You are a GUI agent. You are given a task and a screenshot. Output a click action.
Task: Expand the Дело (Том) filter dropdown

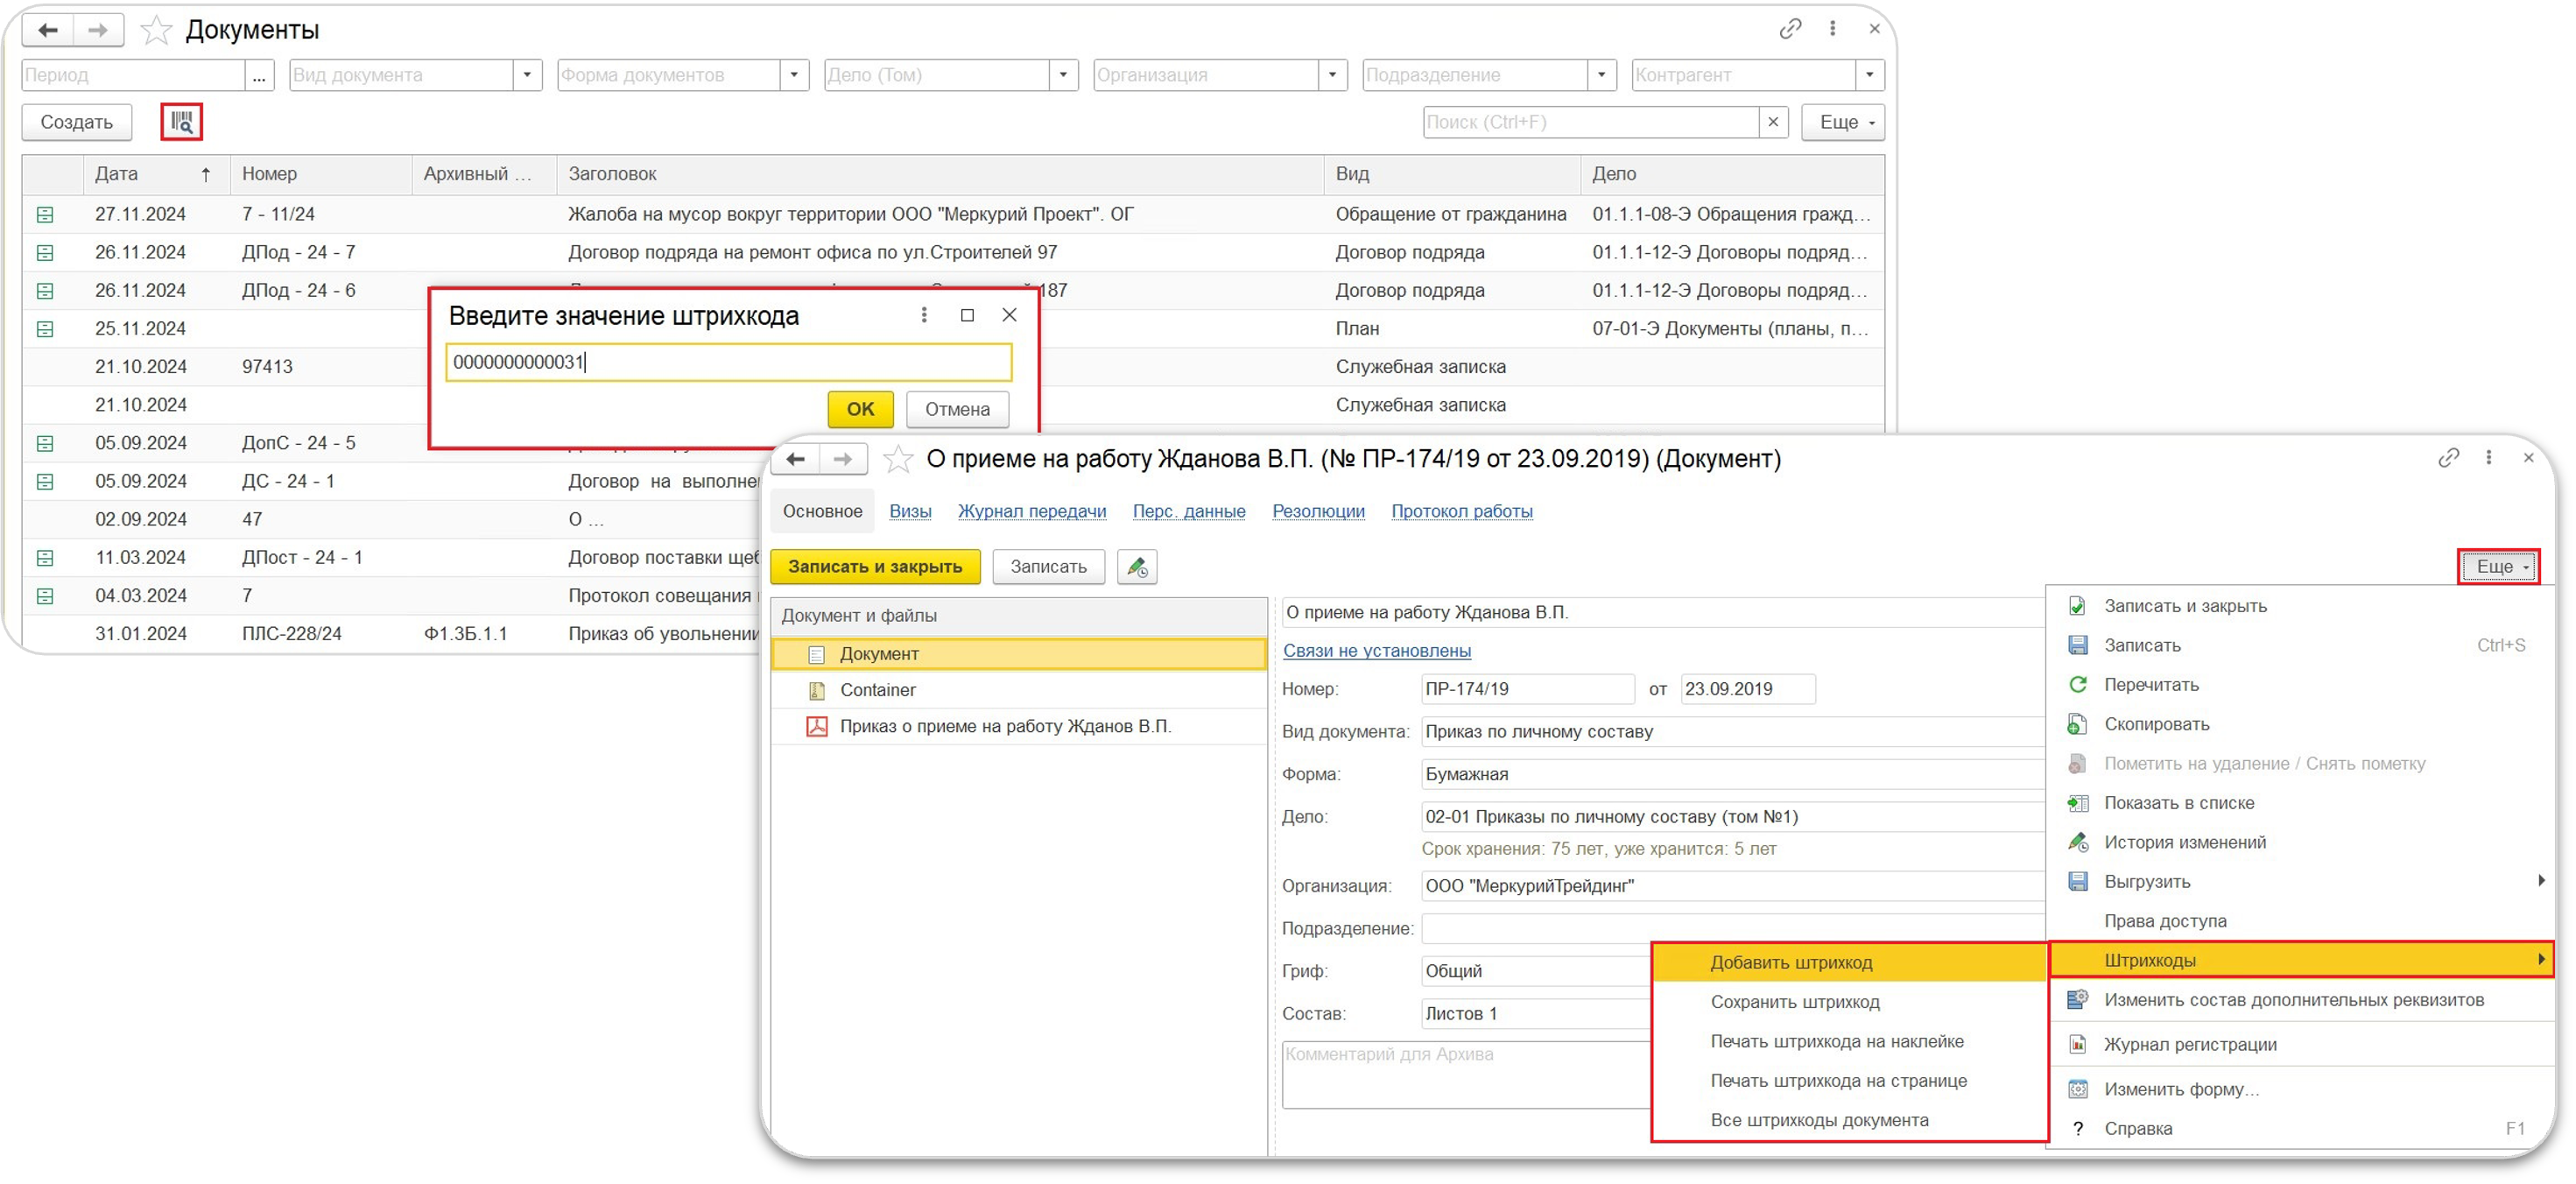(x=1063, y=75)
